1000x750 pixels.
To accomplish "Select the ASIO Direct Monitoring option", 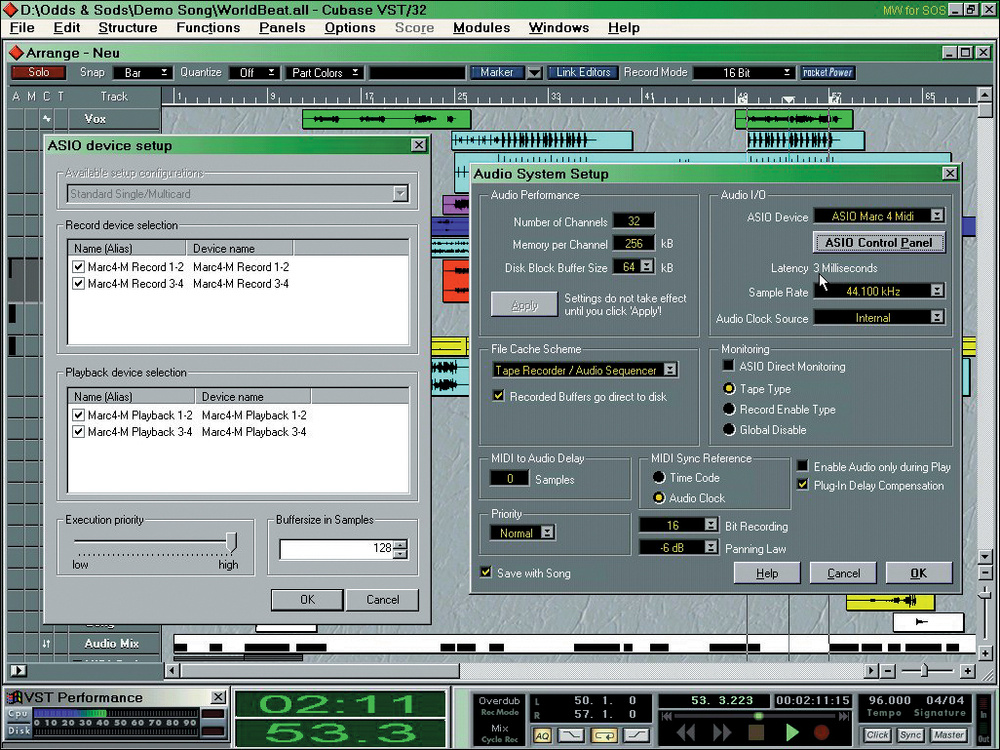I will (x=729, y=367).
